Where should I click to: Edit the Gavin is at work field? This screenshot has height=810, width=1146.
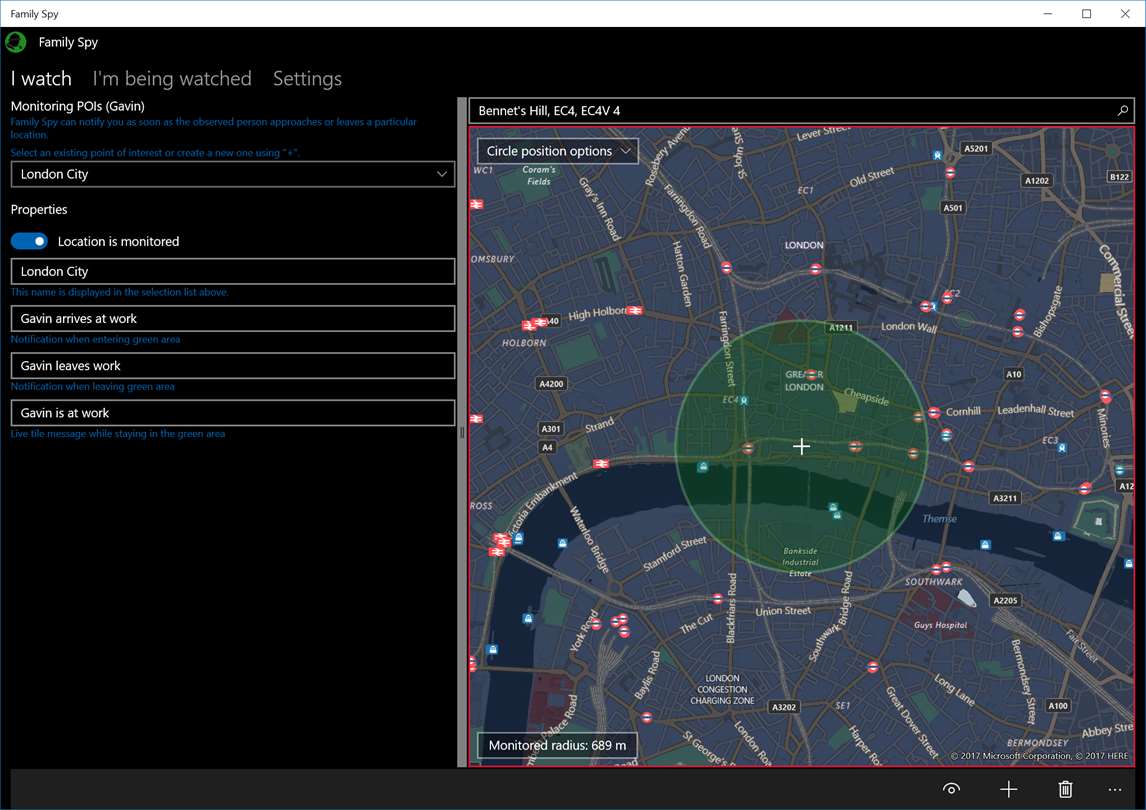pyautogui.click(x=232, y=413)
